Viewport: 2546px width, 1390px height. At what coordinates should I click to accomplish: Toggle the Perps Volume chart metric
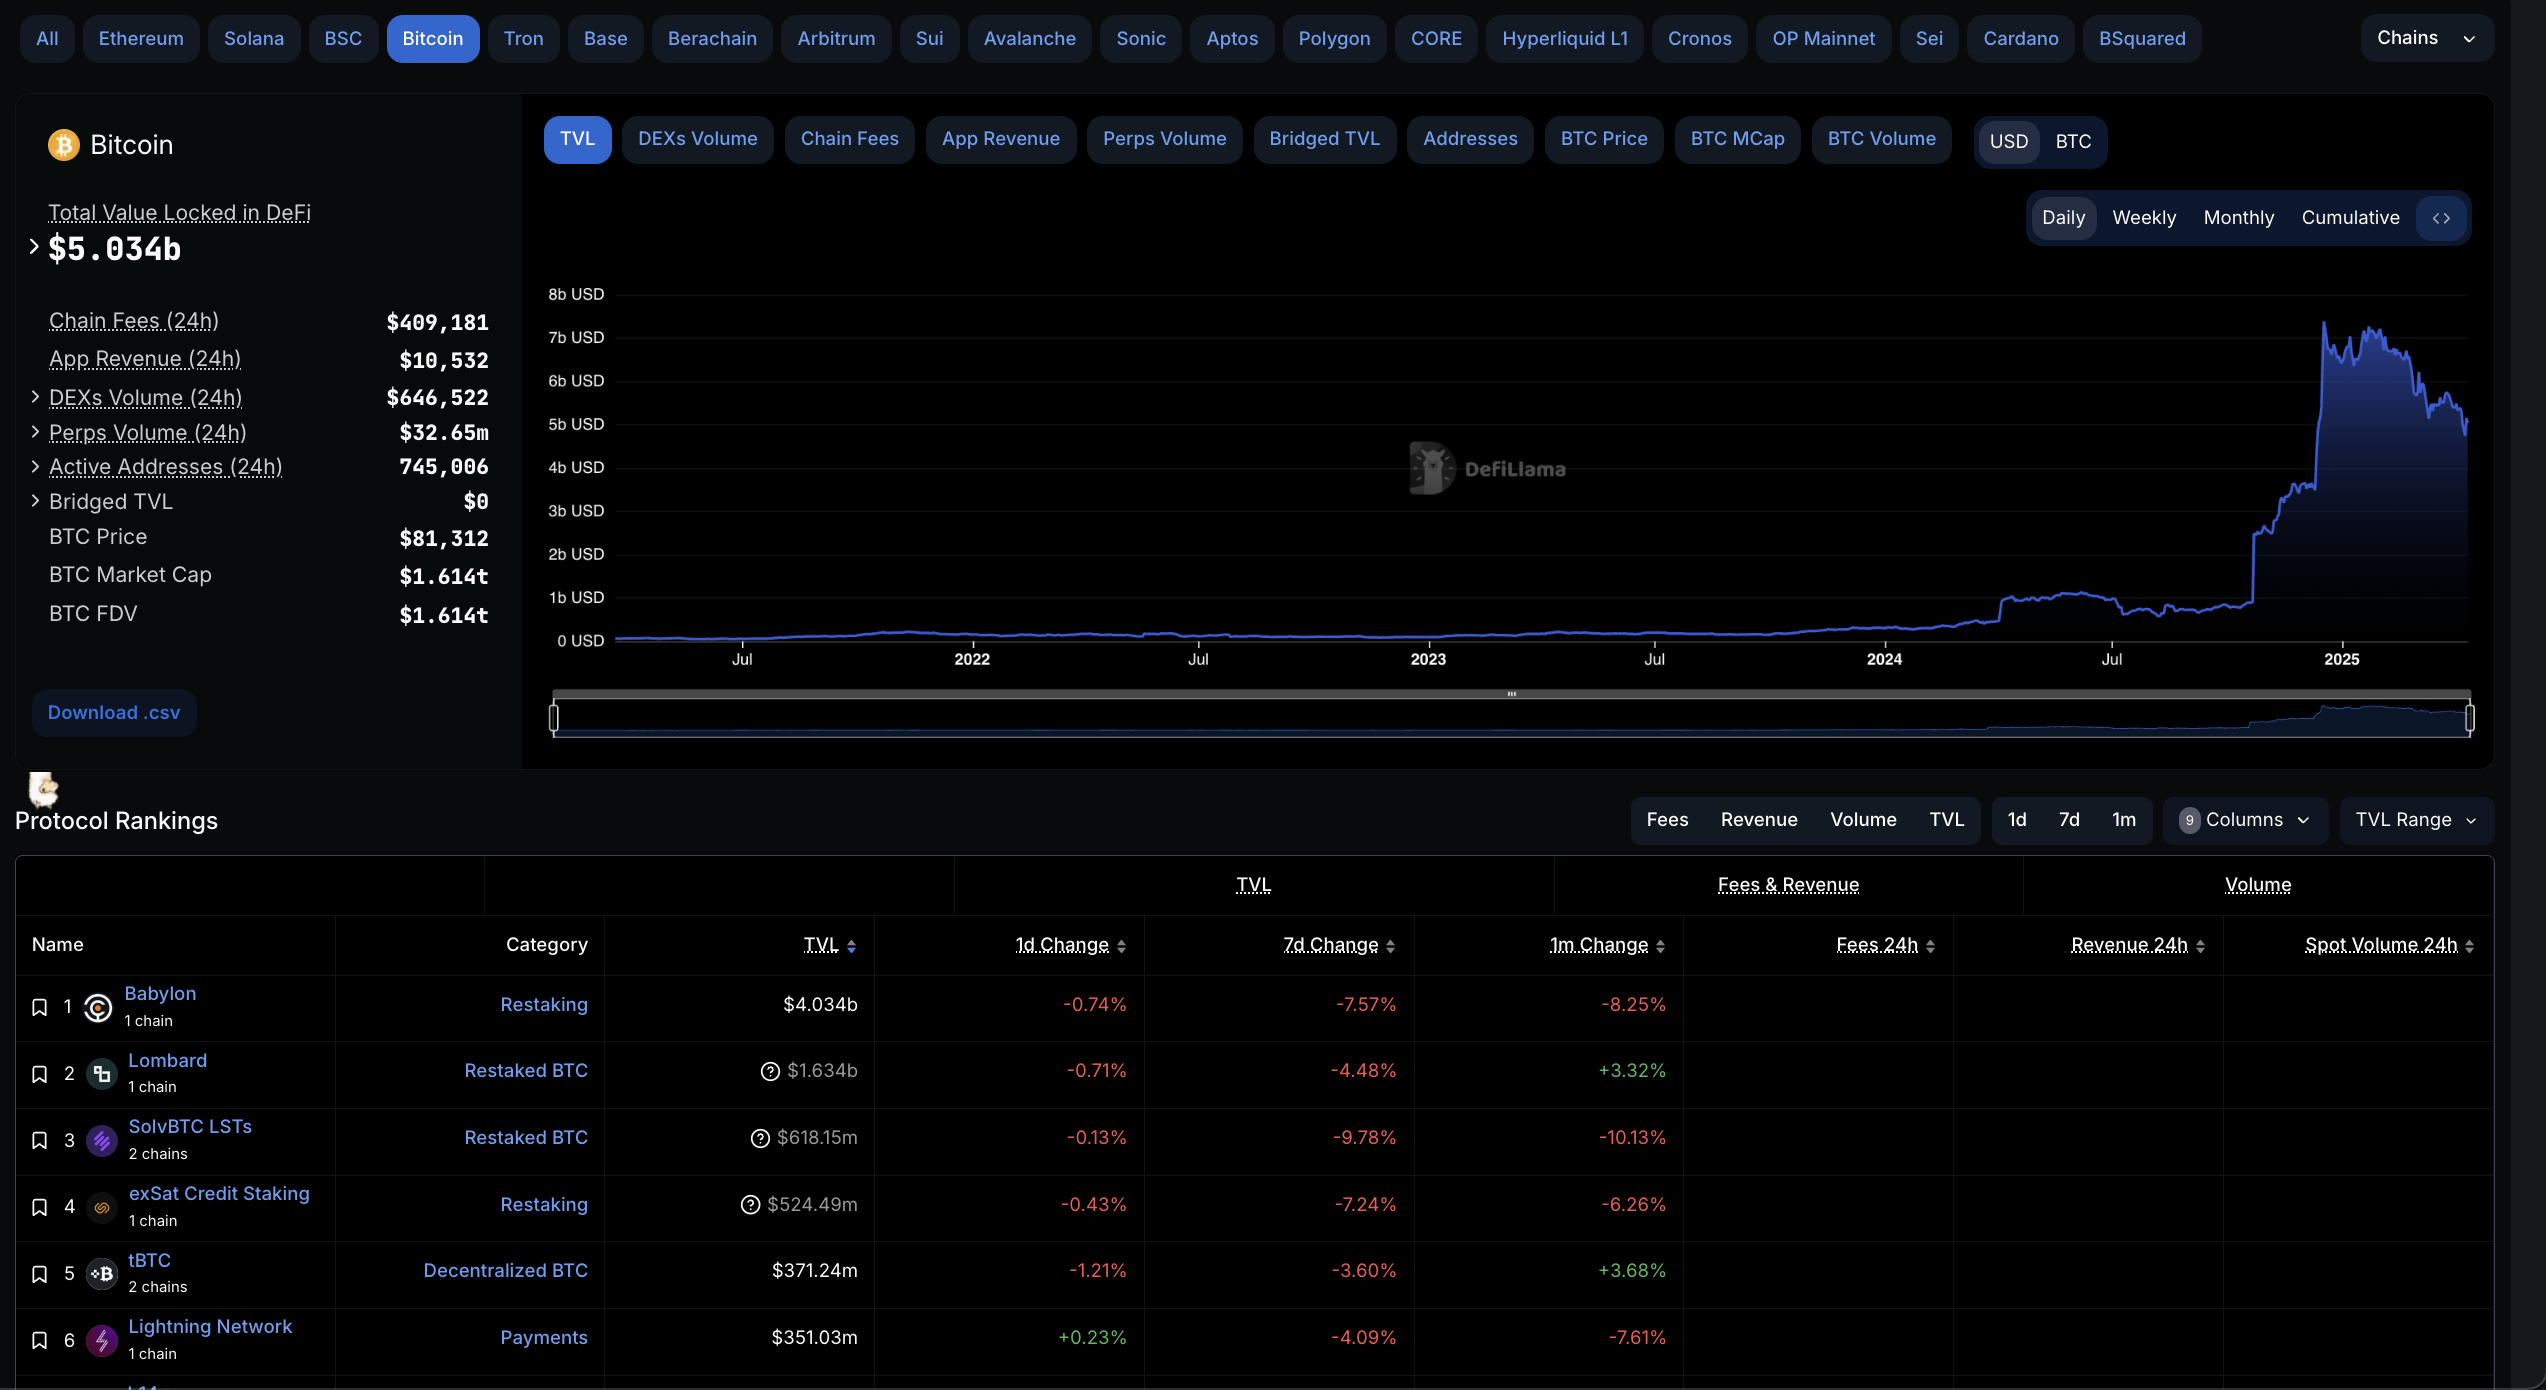click(x=1164, y=139)
